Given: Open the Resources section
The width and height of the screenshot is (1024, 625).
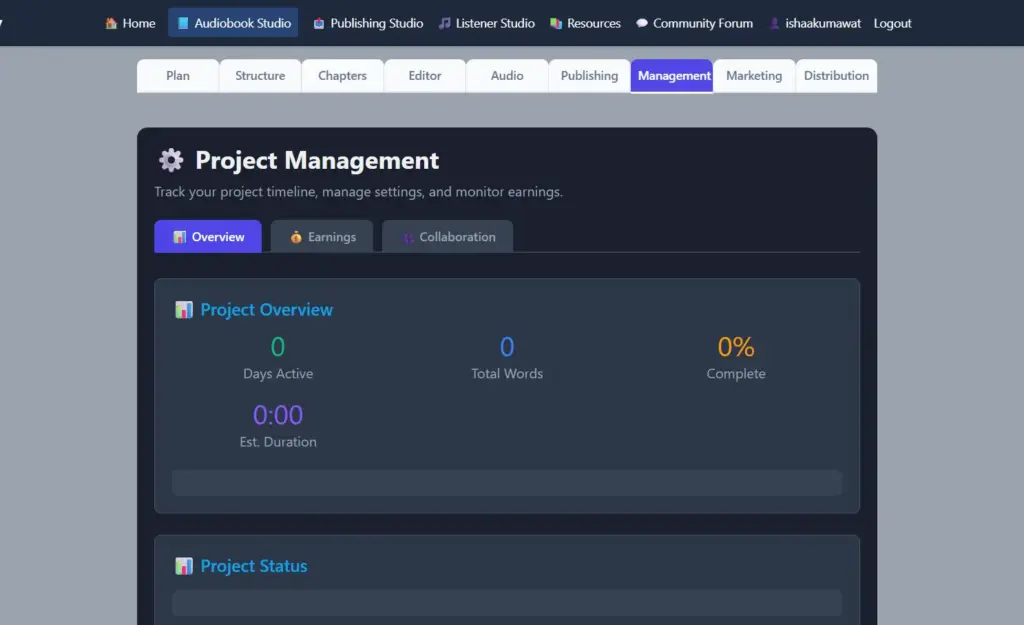Looking at the screenshot, I should point(585,22).
